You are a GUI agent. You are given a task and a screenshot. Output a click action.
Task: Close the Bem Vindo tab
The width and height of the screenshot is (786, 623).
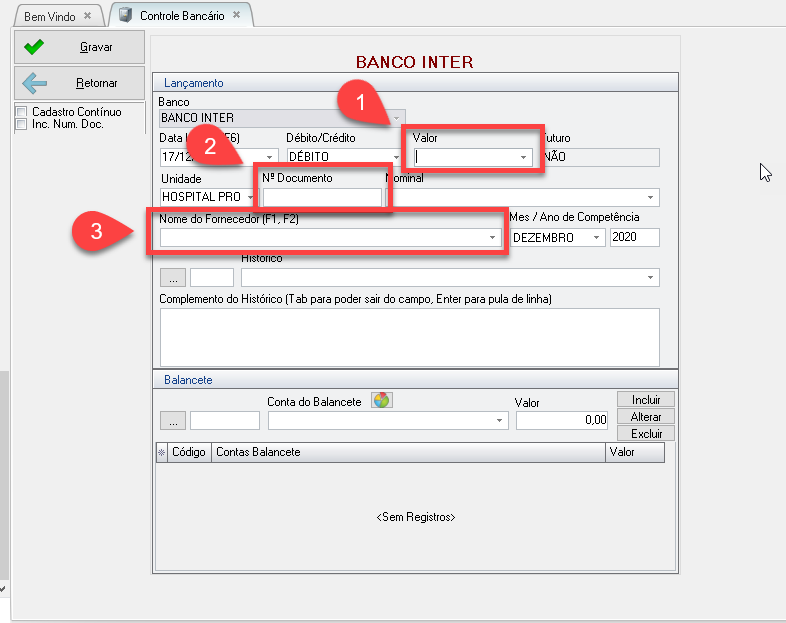[88, 16]
